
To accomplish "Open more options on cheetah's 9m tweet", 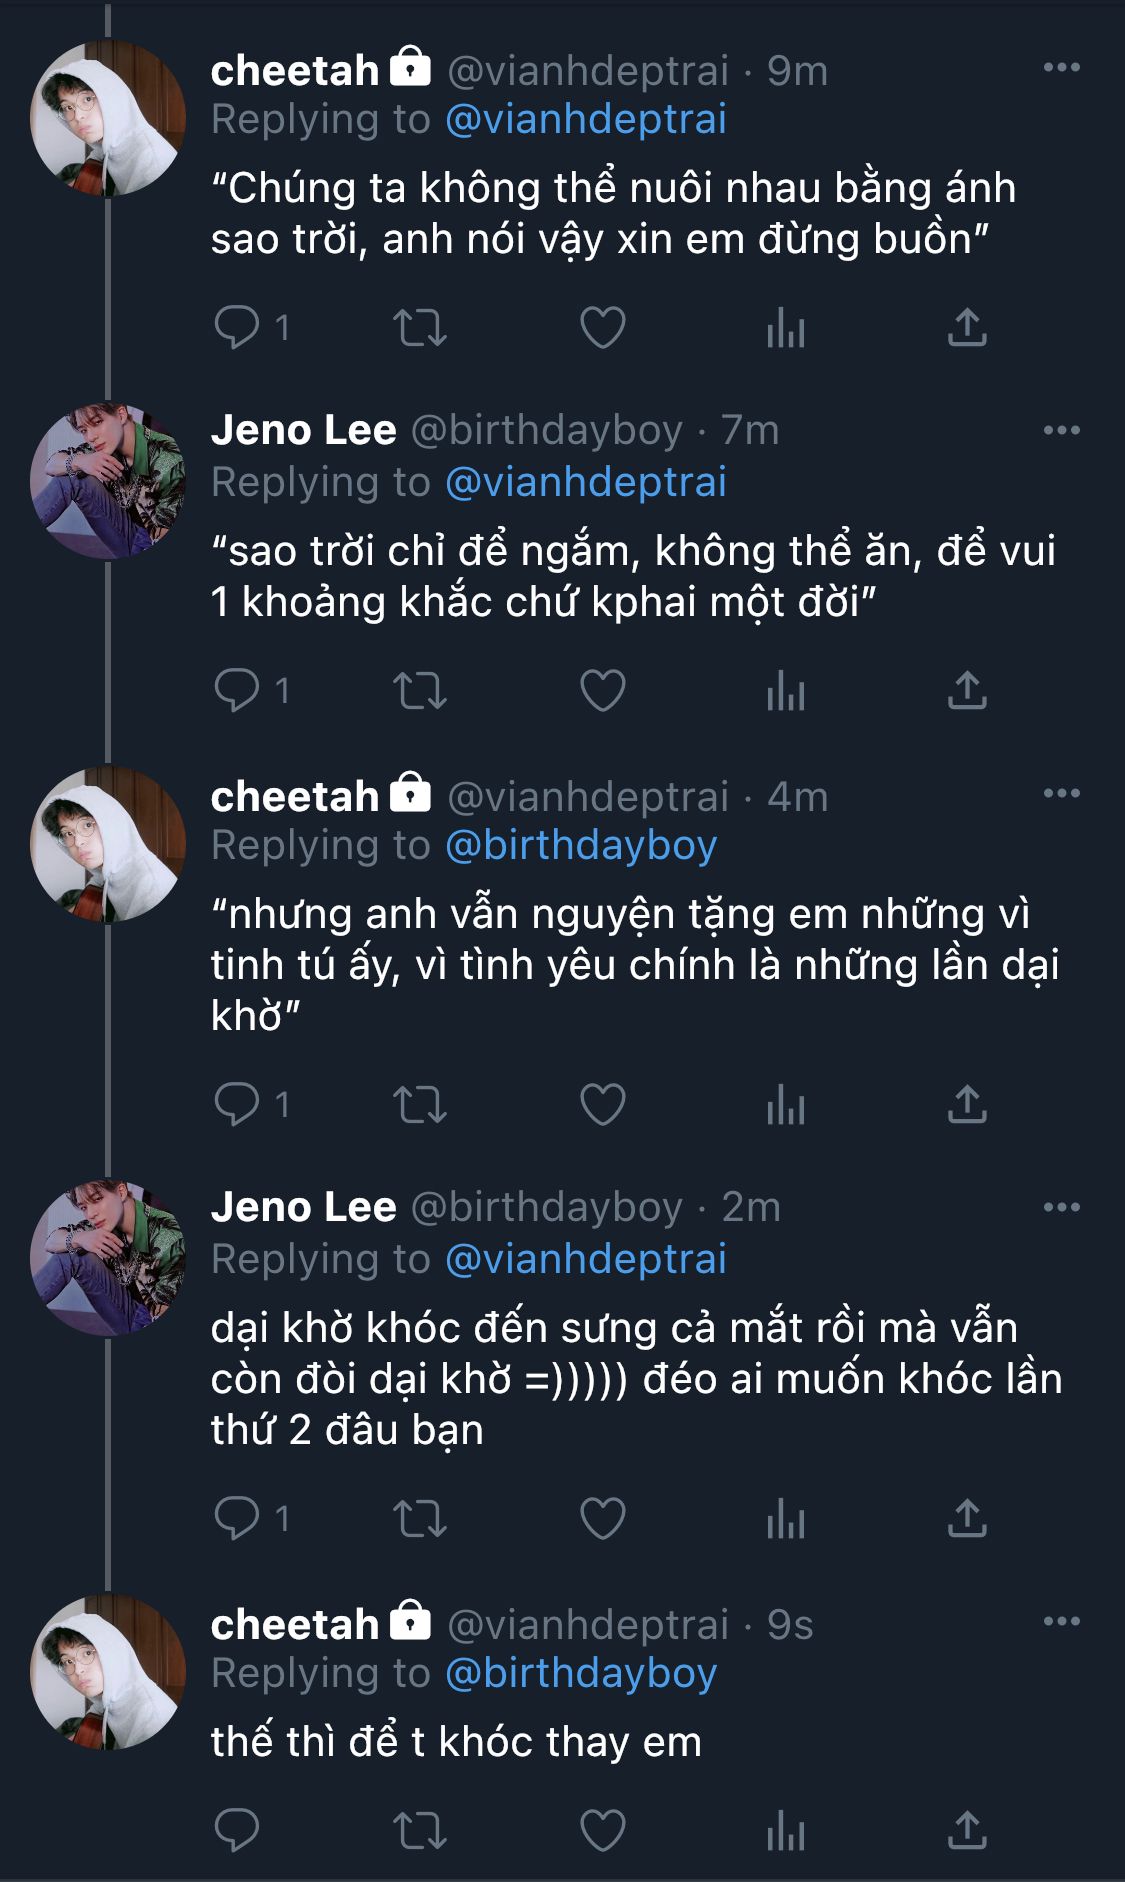I will pos(1061,68).
